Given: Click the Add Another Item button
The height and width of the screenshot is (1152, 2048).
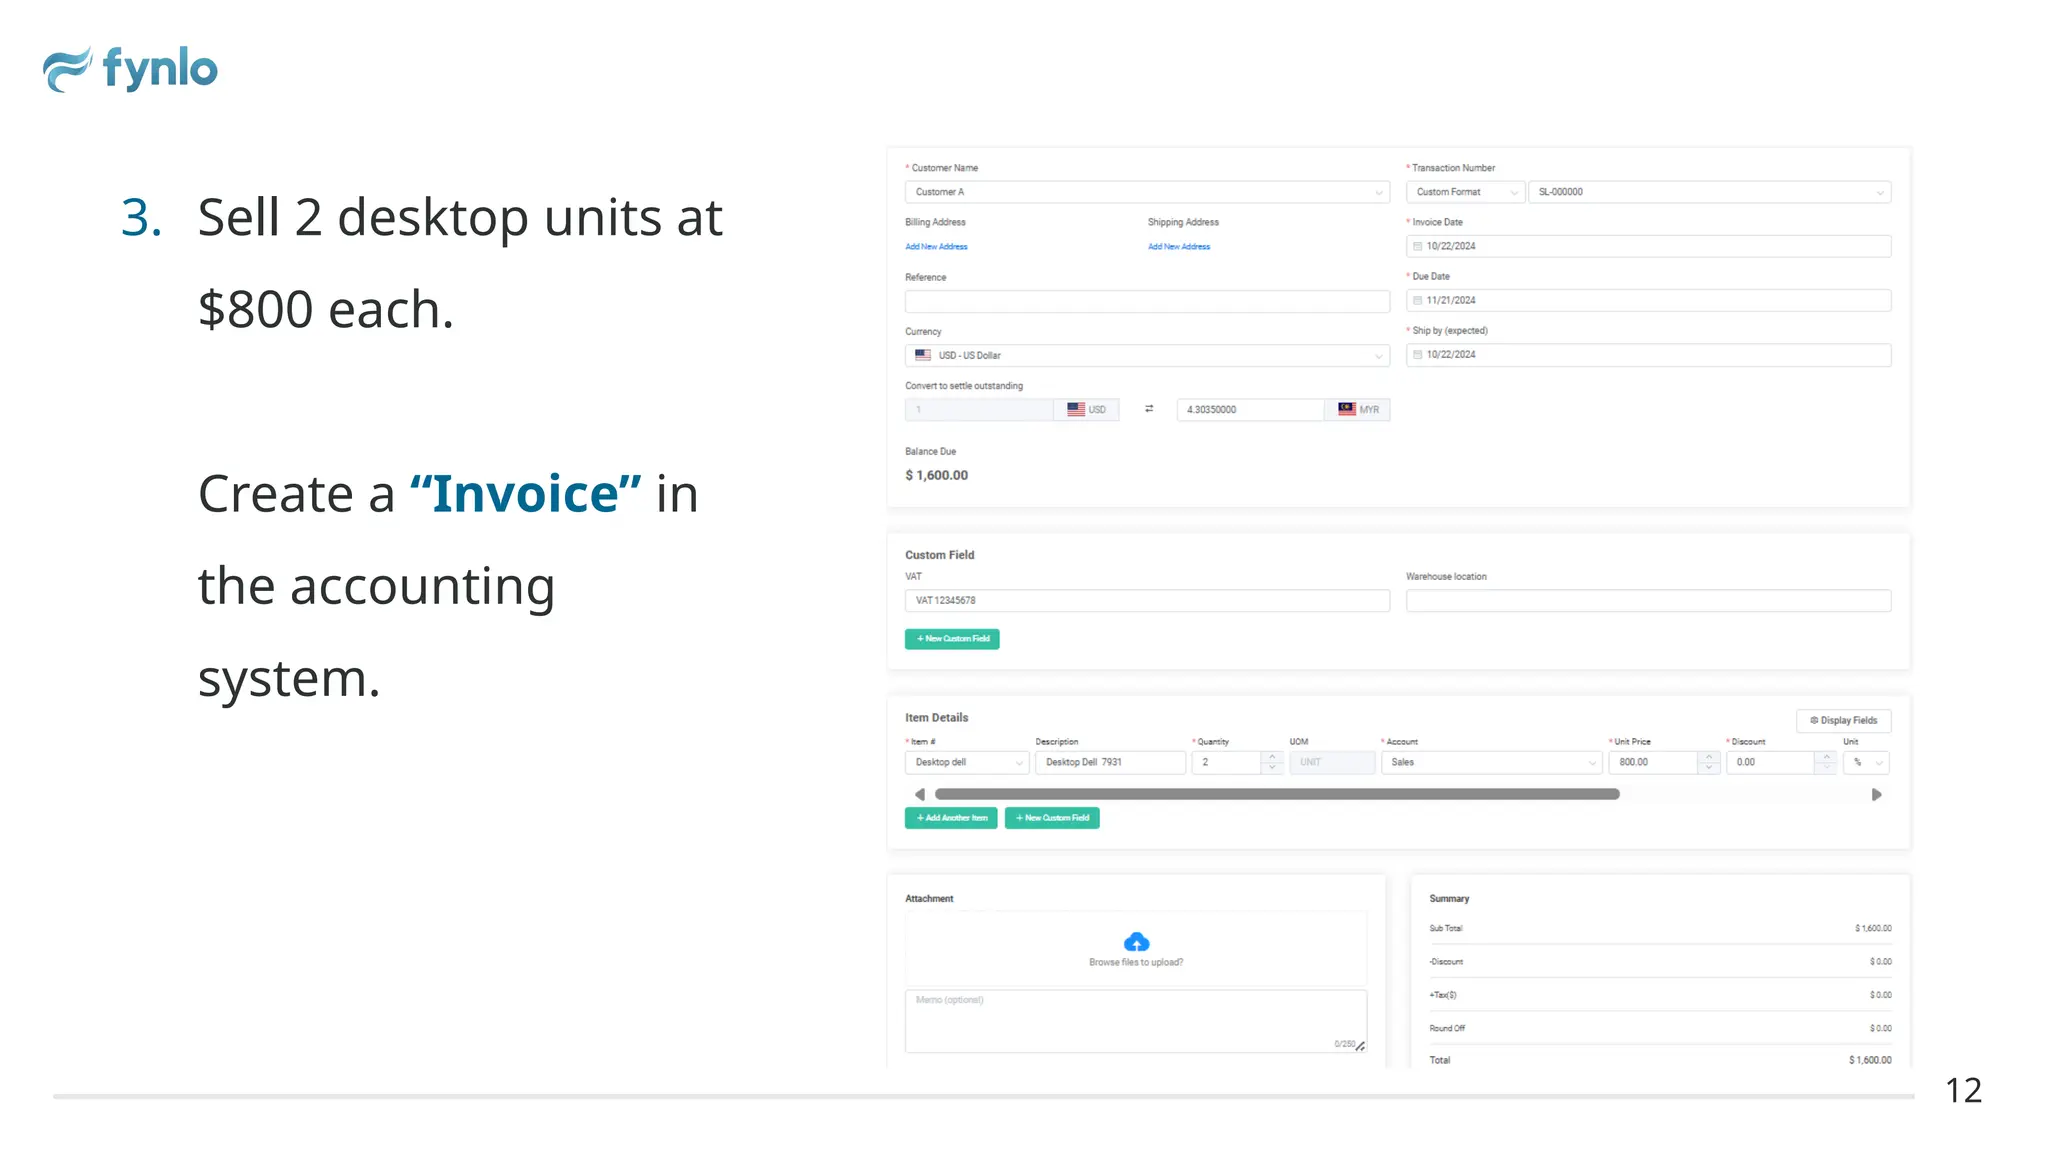Looking at the screenshot, I should pos(951,818).
